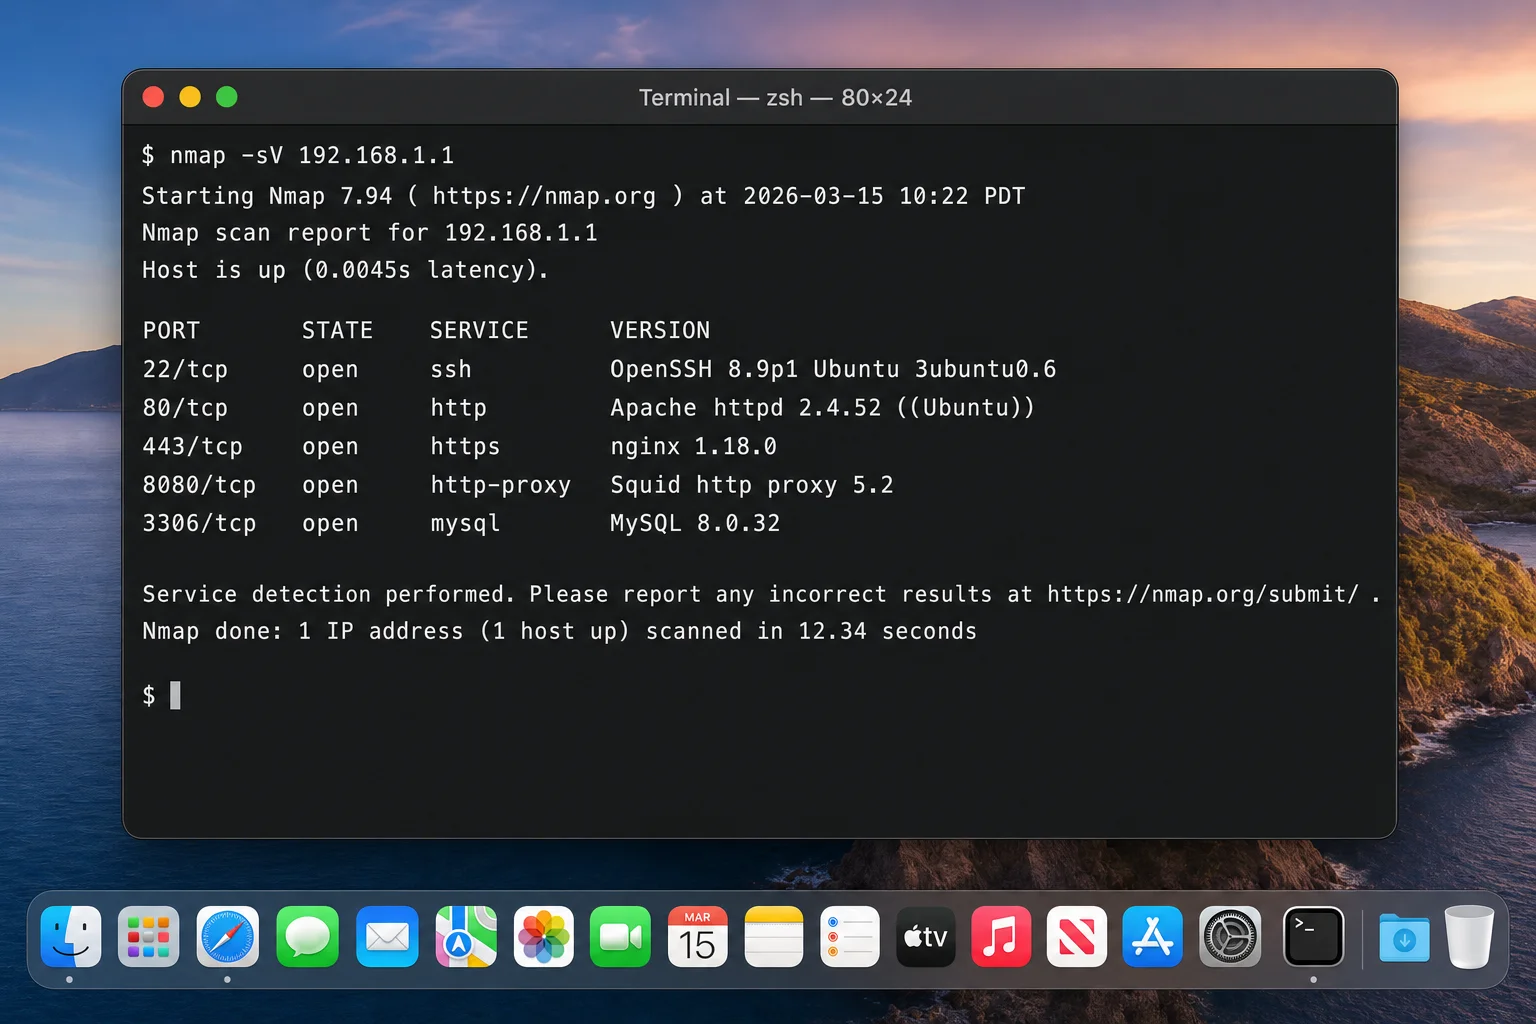Open the App Store icon
This screenshot has height=1024, width=1536.
pos(1153,937)
